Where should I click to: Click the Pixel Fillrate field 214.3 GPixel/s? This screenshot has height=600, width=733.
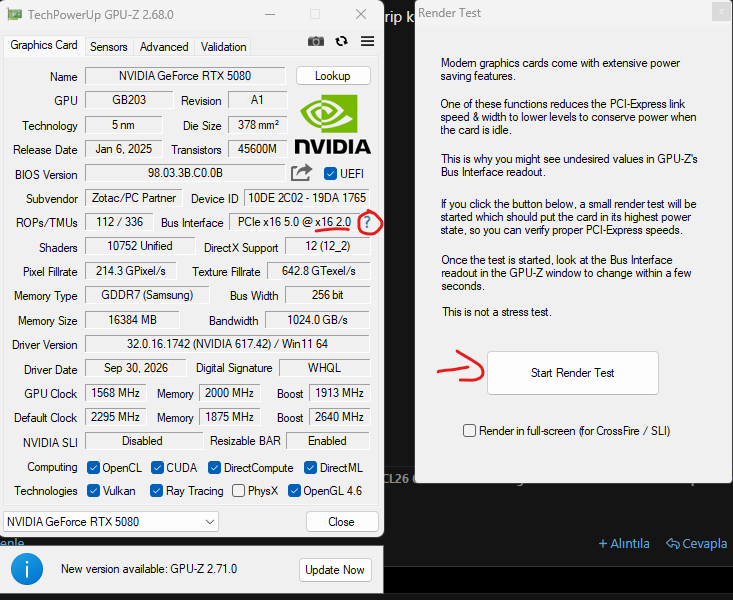point(131,271)
